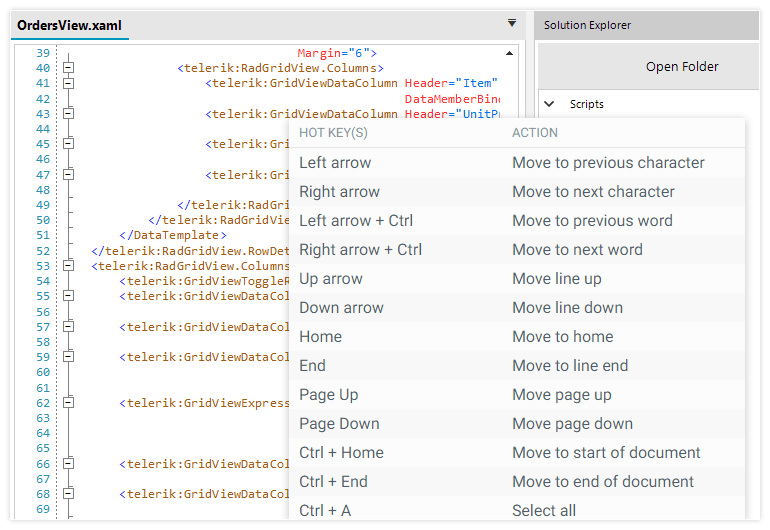
Task: Collapse the code block at line 68
Action: coord(69,494)
